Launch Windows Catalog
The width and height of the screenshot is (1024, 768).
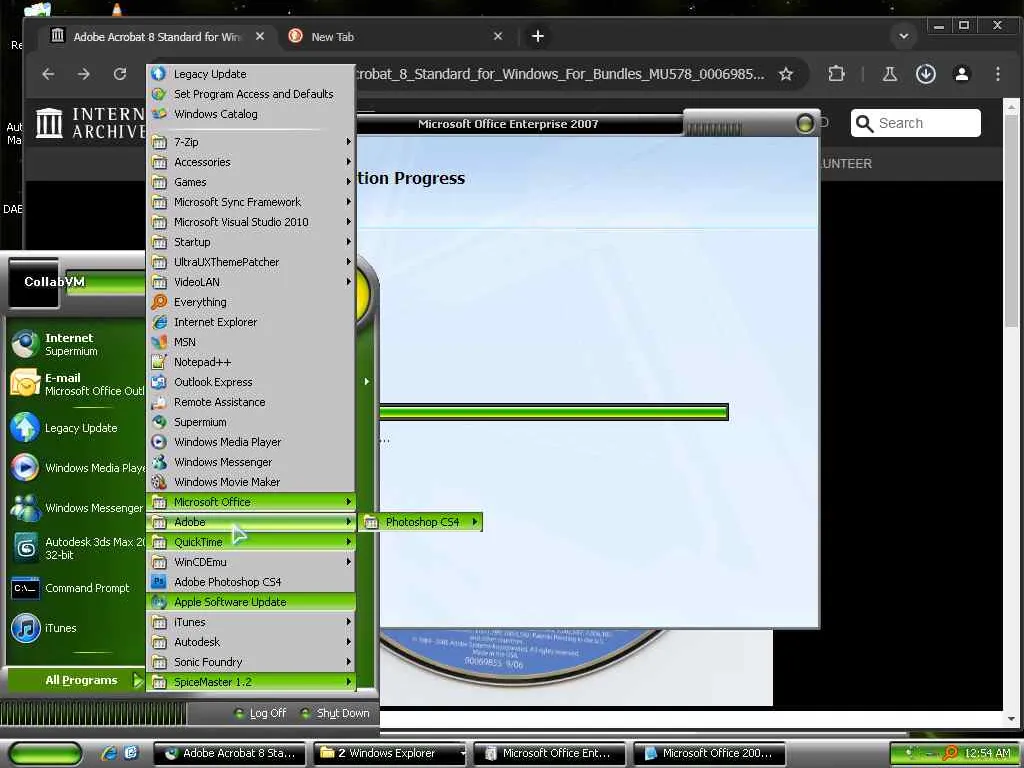point(251,114)
